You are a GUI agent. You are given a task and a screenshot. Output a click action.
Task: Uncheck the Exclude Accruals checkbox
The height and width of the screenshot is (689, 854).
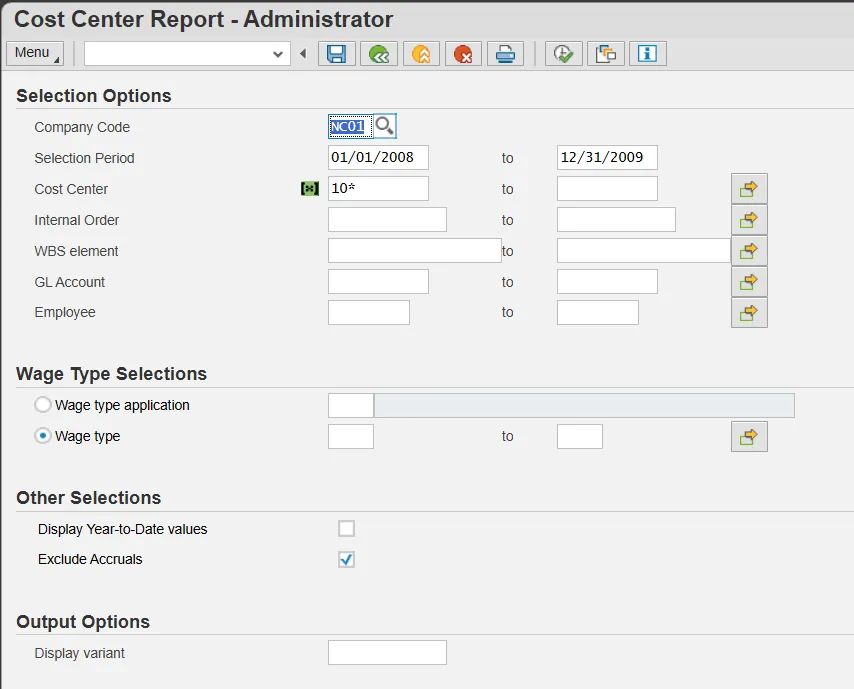346,560
